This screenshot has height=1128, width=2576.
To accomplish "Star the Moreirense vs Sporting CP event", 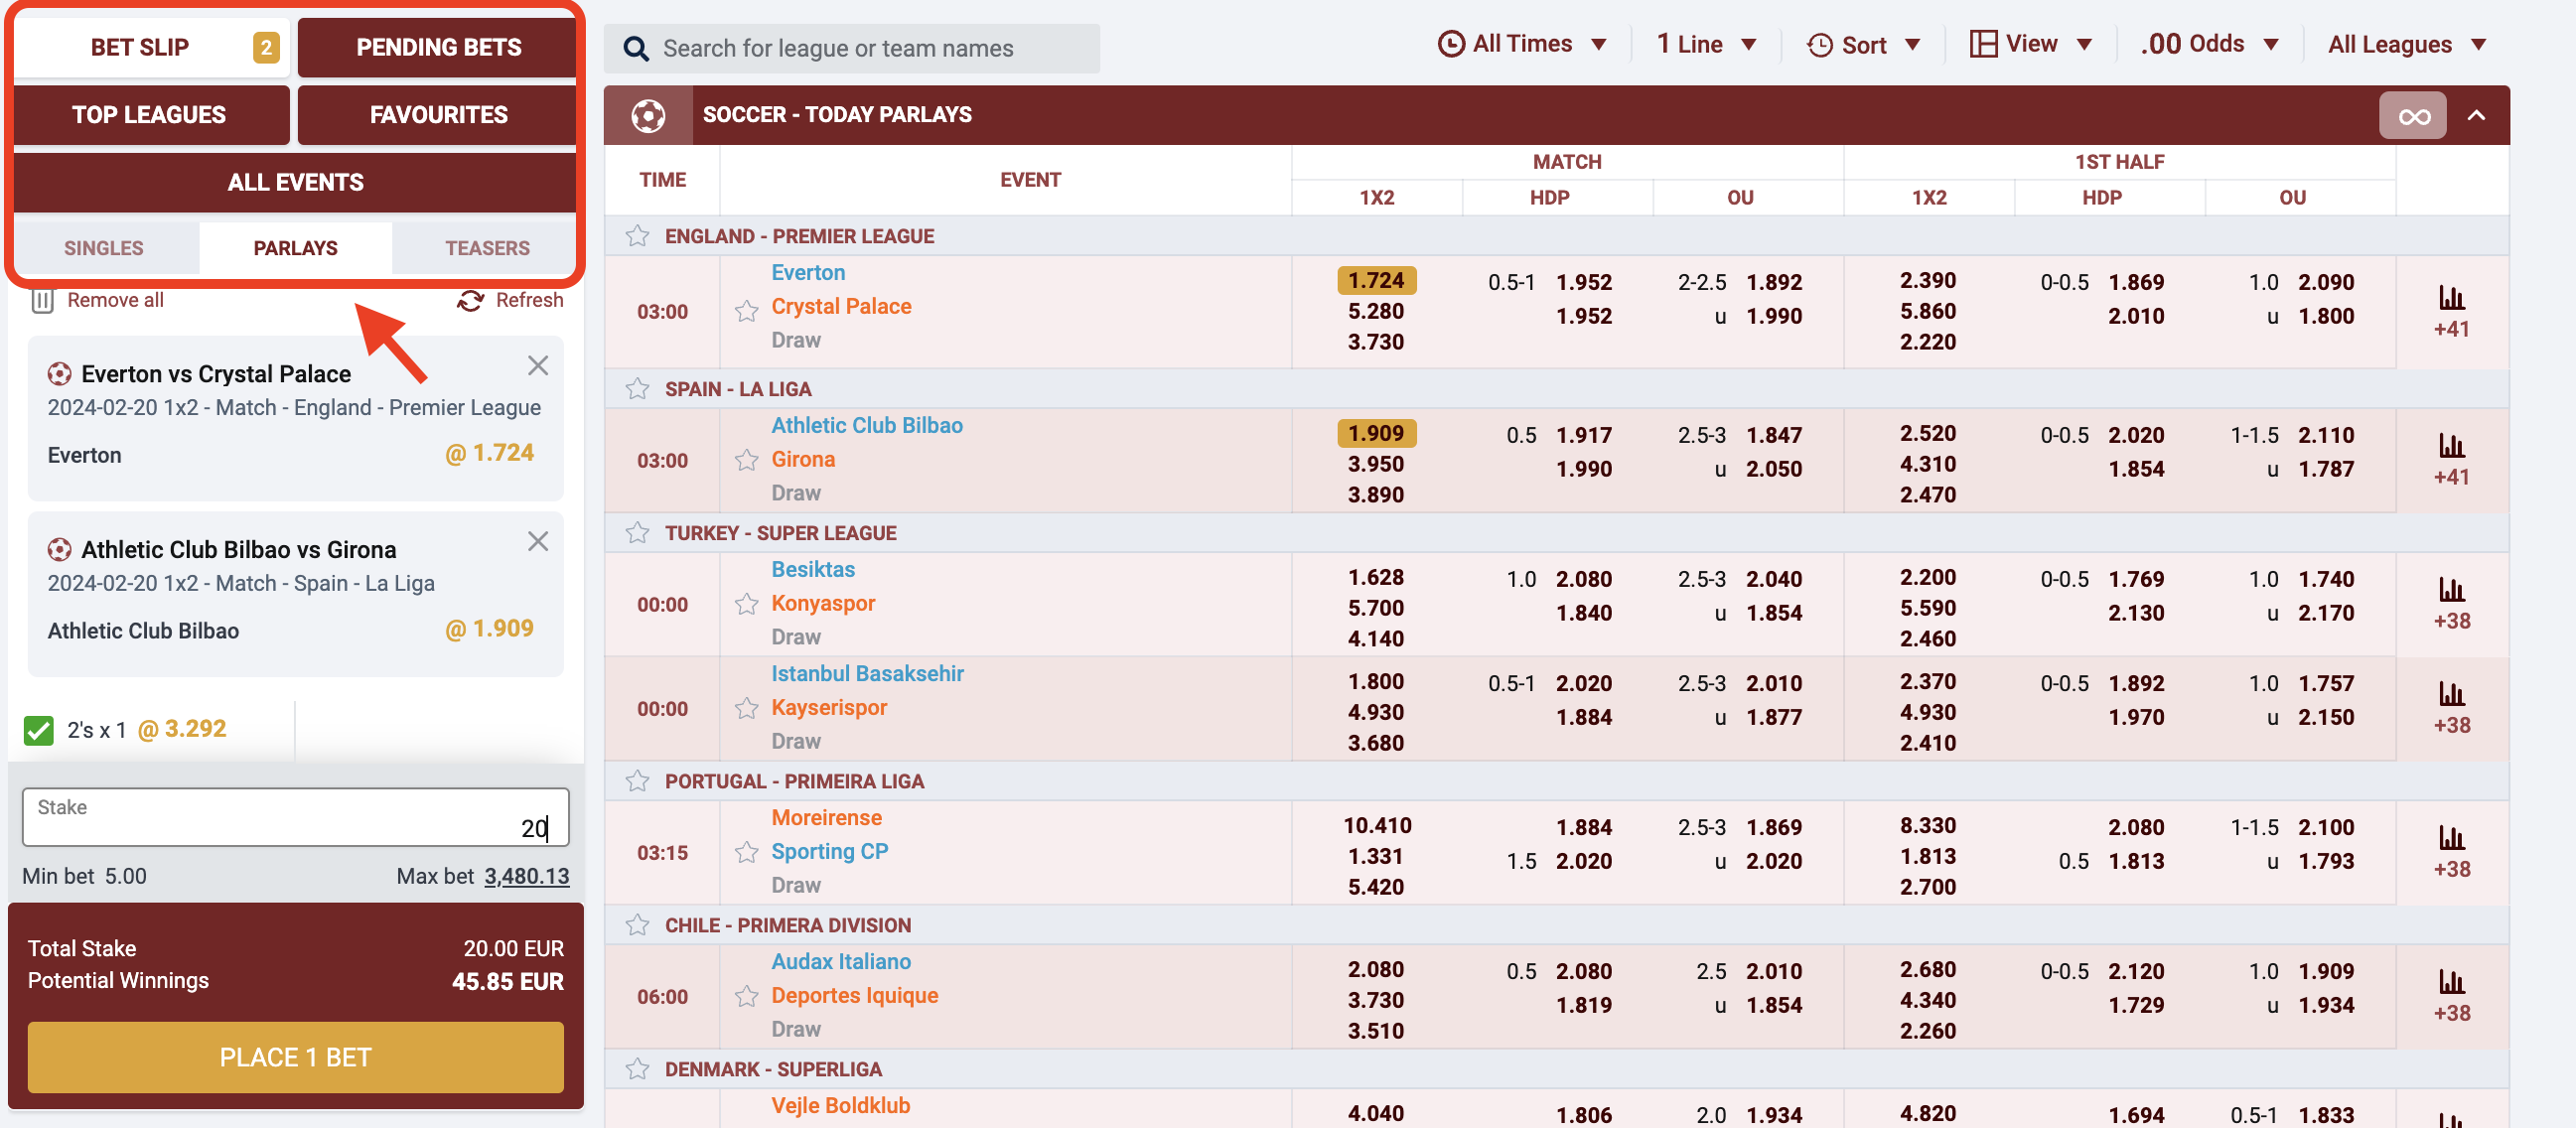I will pos(746,852).
